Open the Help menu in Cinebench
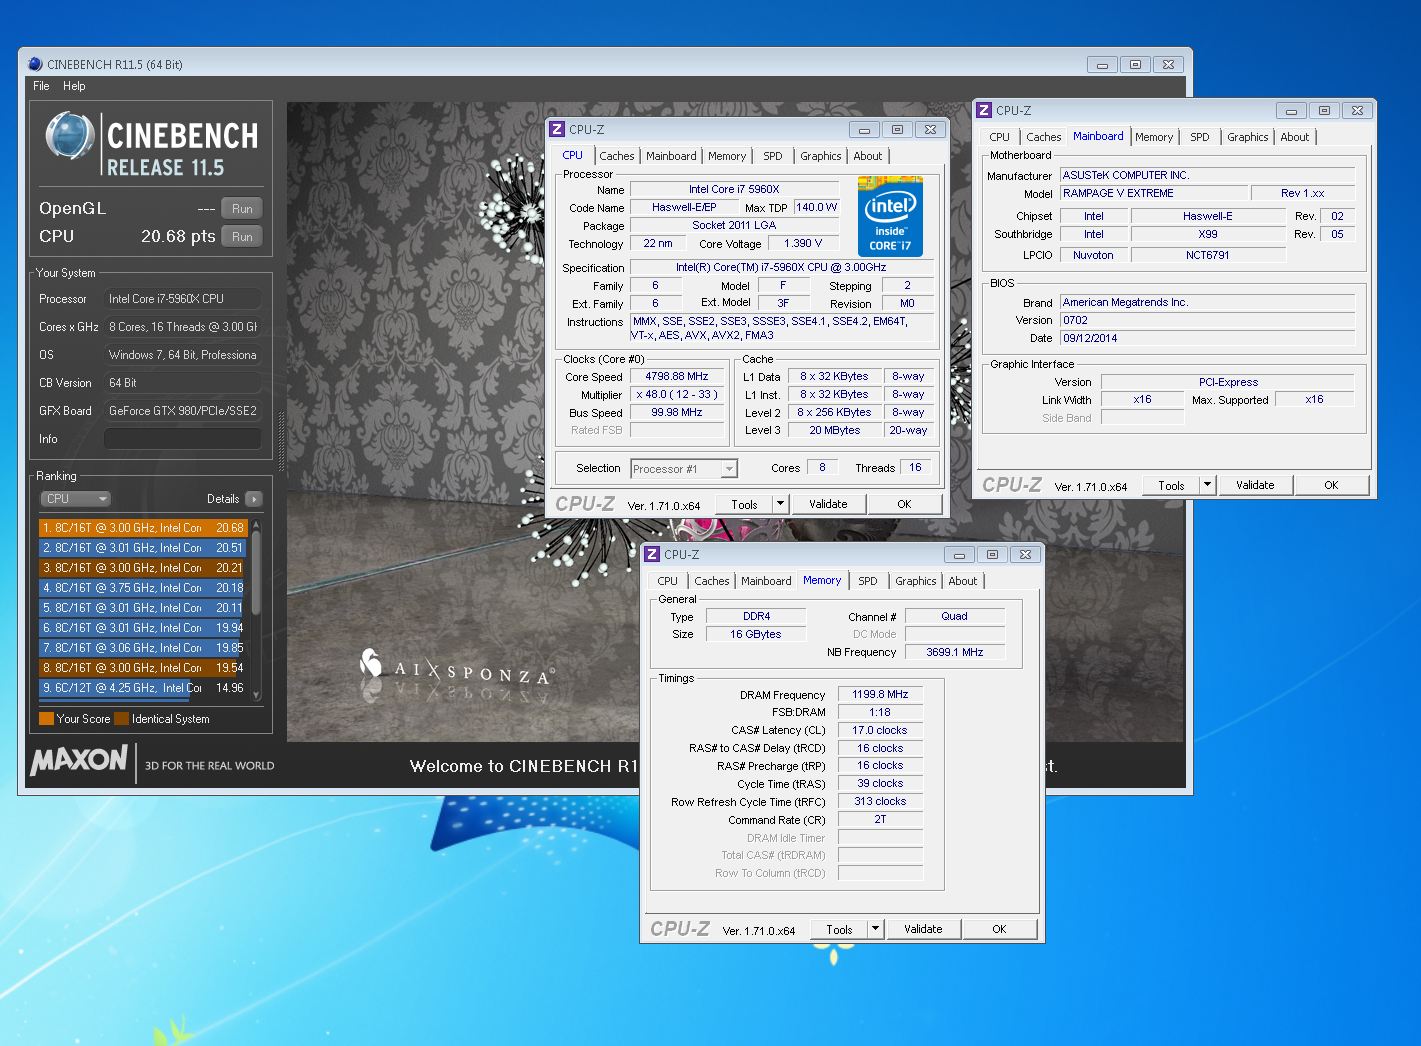Viewport: 1421px width, 1046px height. tap(74, 86)
